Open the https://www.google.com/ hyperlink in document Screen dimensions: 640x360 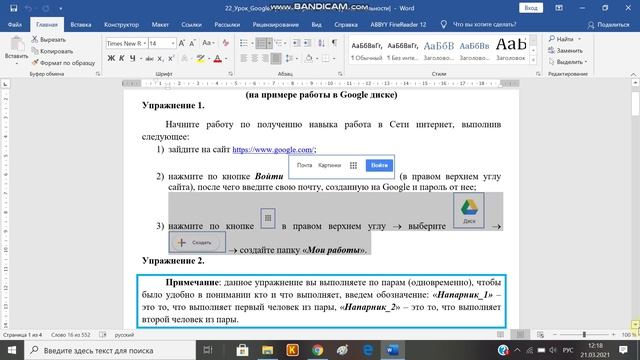(273, 149)
